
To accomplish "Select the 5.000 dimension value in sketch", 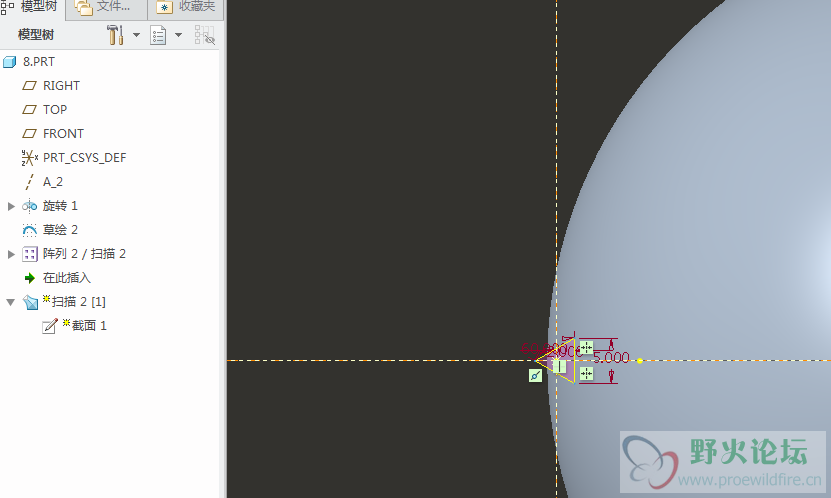I will [x=611, y=358].
